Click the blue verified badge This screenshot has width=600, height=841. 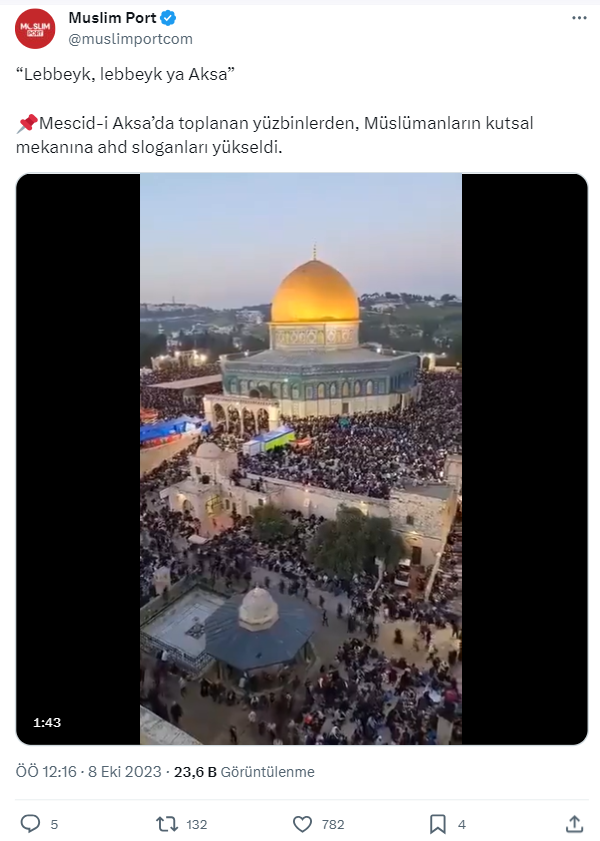(x=168, y=18)
